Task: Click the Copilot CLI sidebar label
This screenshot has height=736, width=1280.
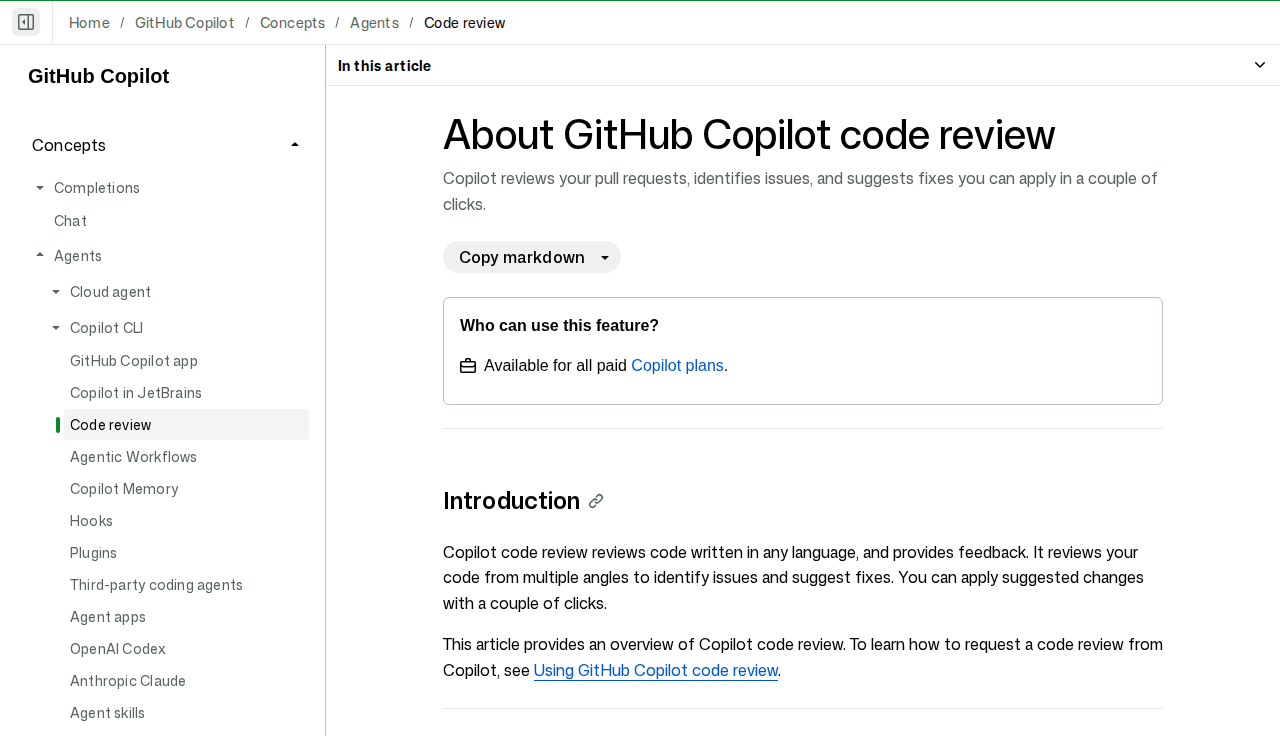Action: (106, 328)
